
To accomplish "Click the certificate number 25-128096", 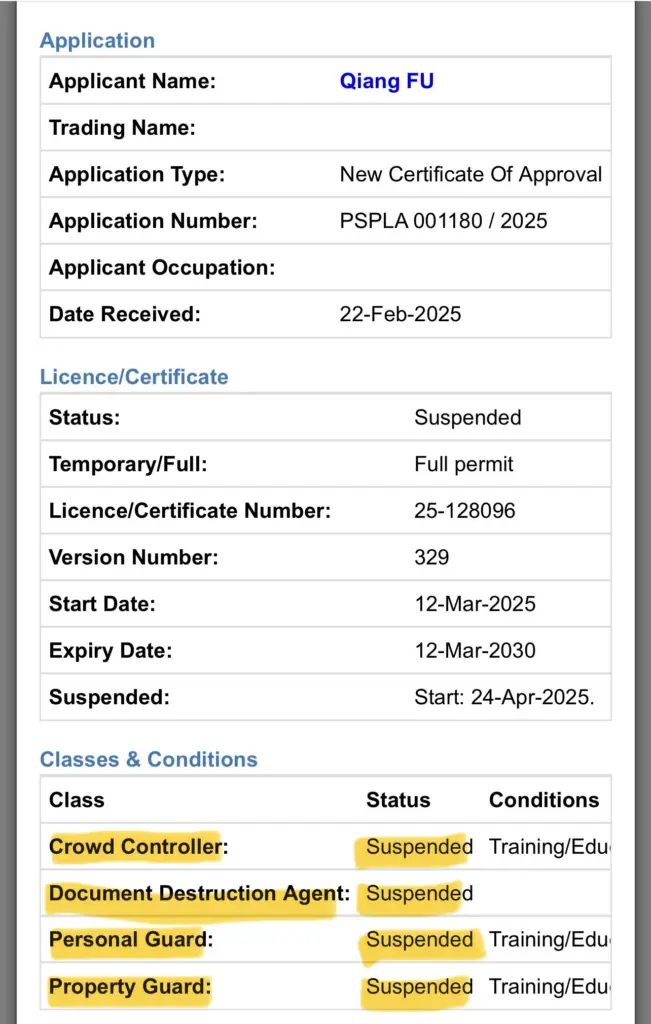I will [x=465, y=511].
